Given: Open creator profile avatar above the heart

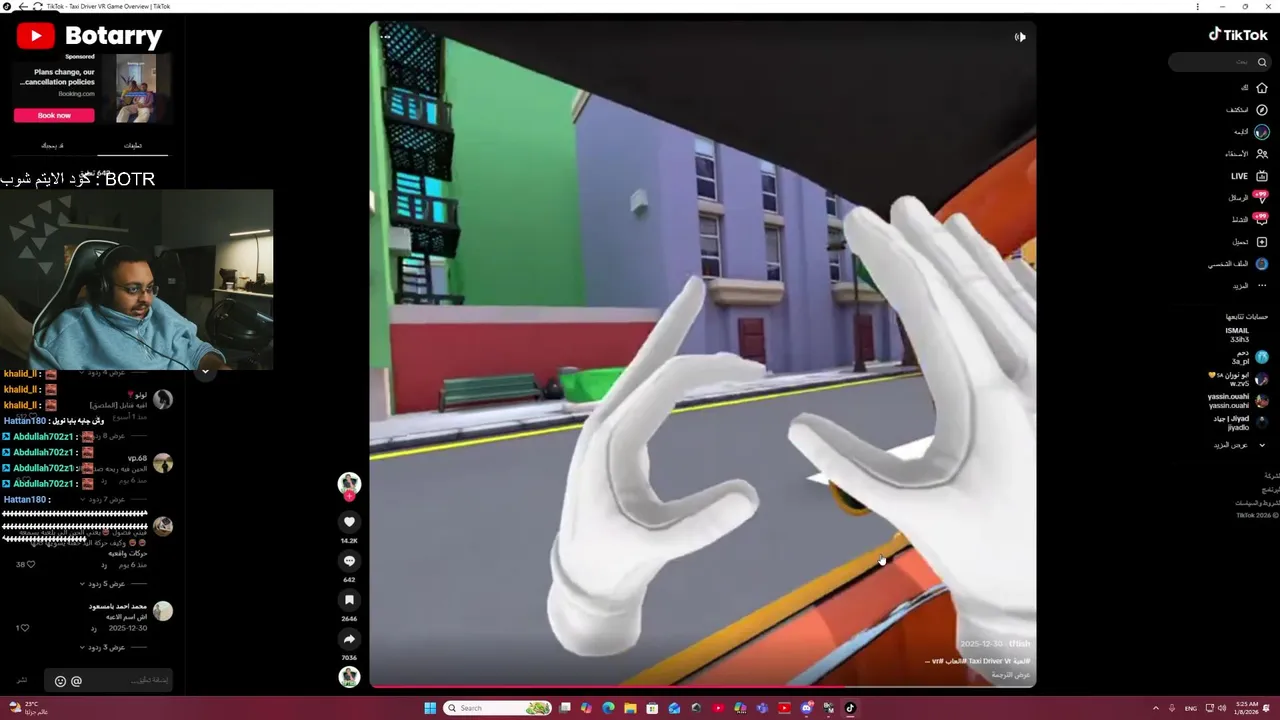Looking at the screenshot, I should pos(349,483).
